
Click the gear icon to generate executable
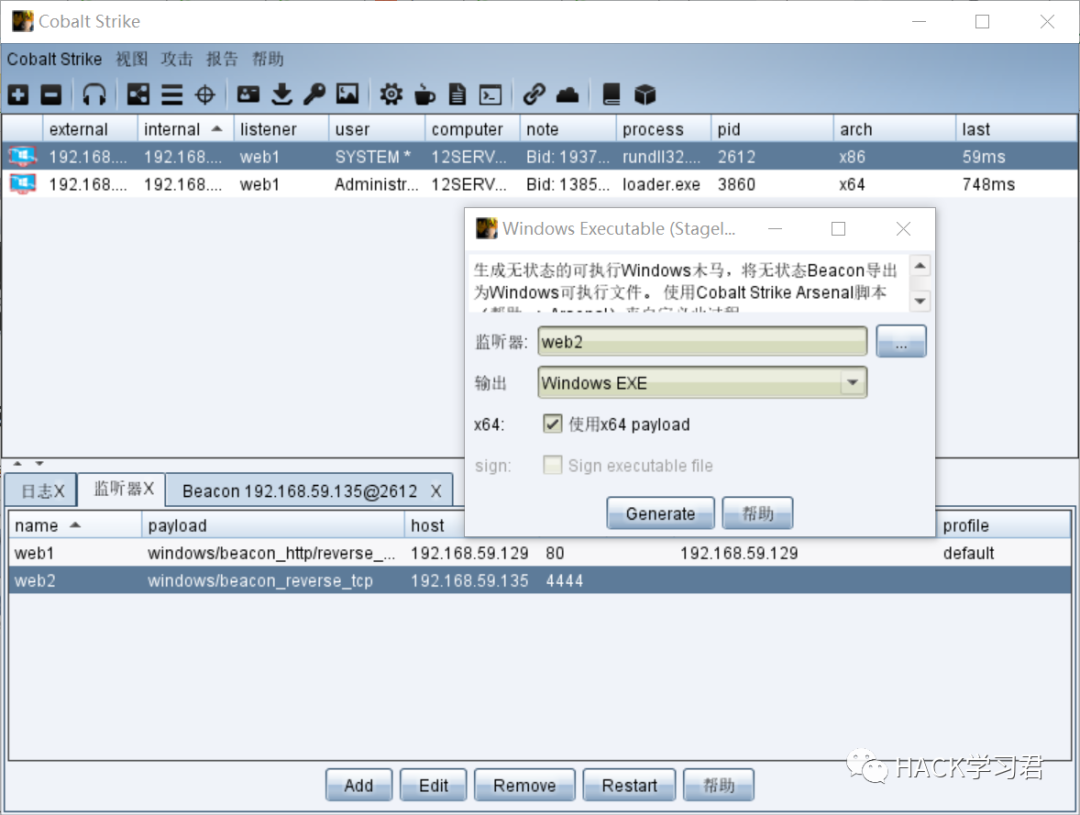(391, 94)
